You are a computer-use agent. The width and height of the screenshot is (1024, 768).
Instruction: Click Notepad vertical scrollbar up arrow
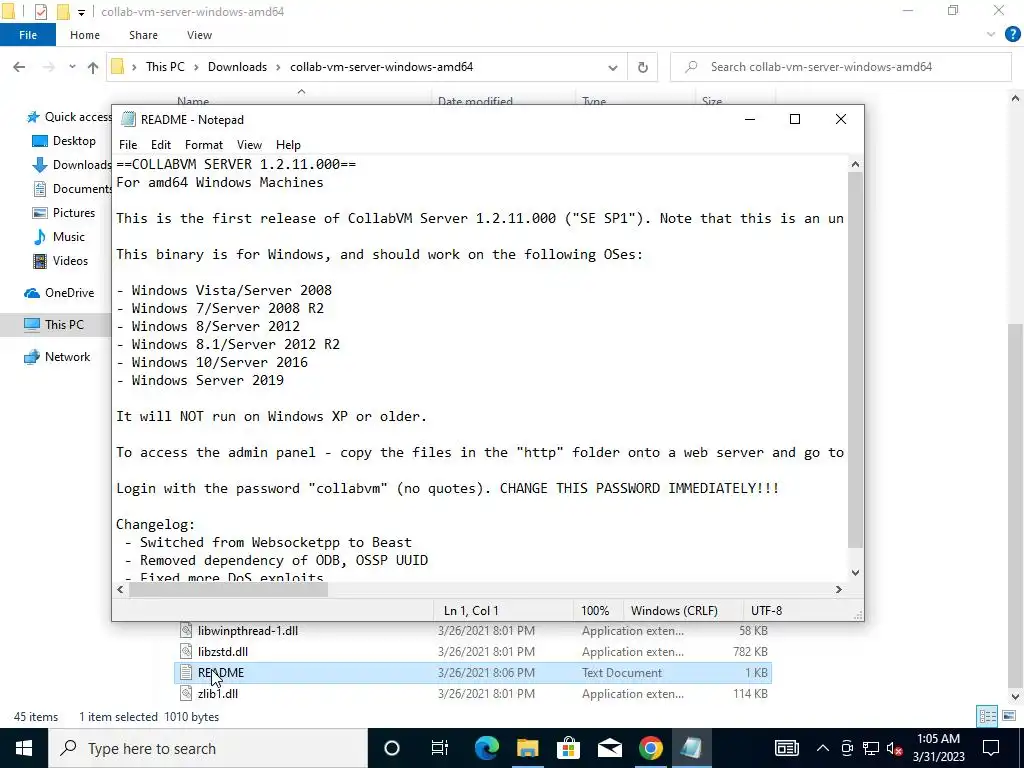click(856, 165)
